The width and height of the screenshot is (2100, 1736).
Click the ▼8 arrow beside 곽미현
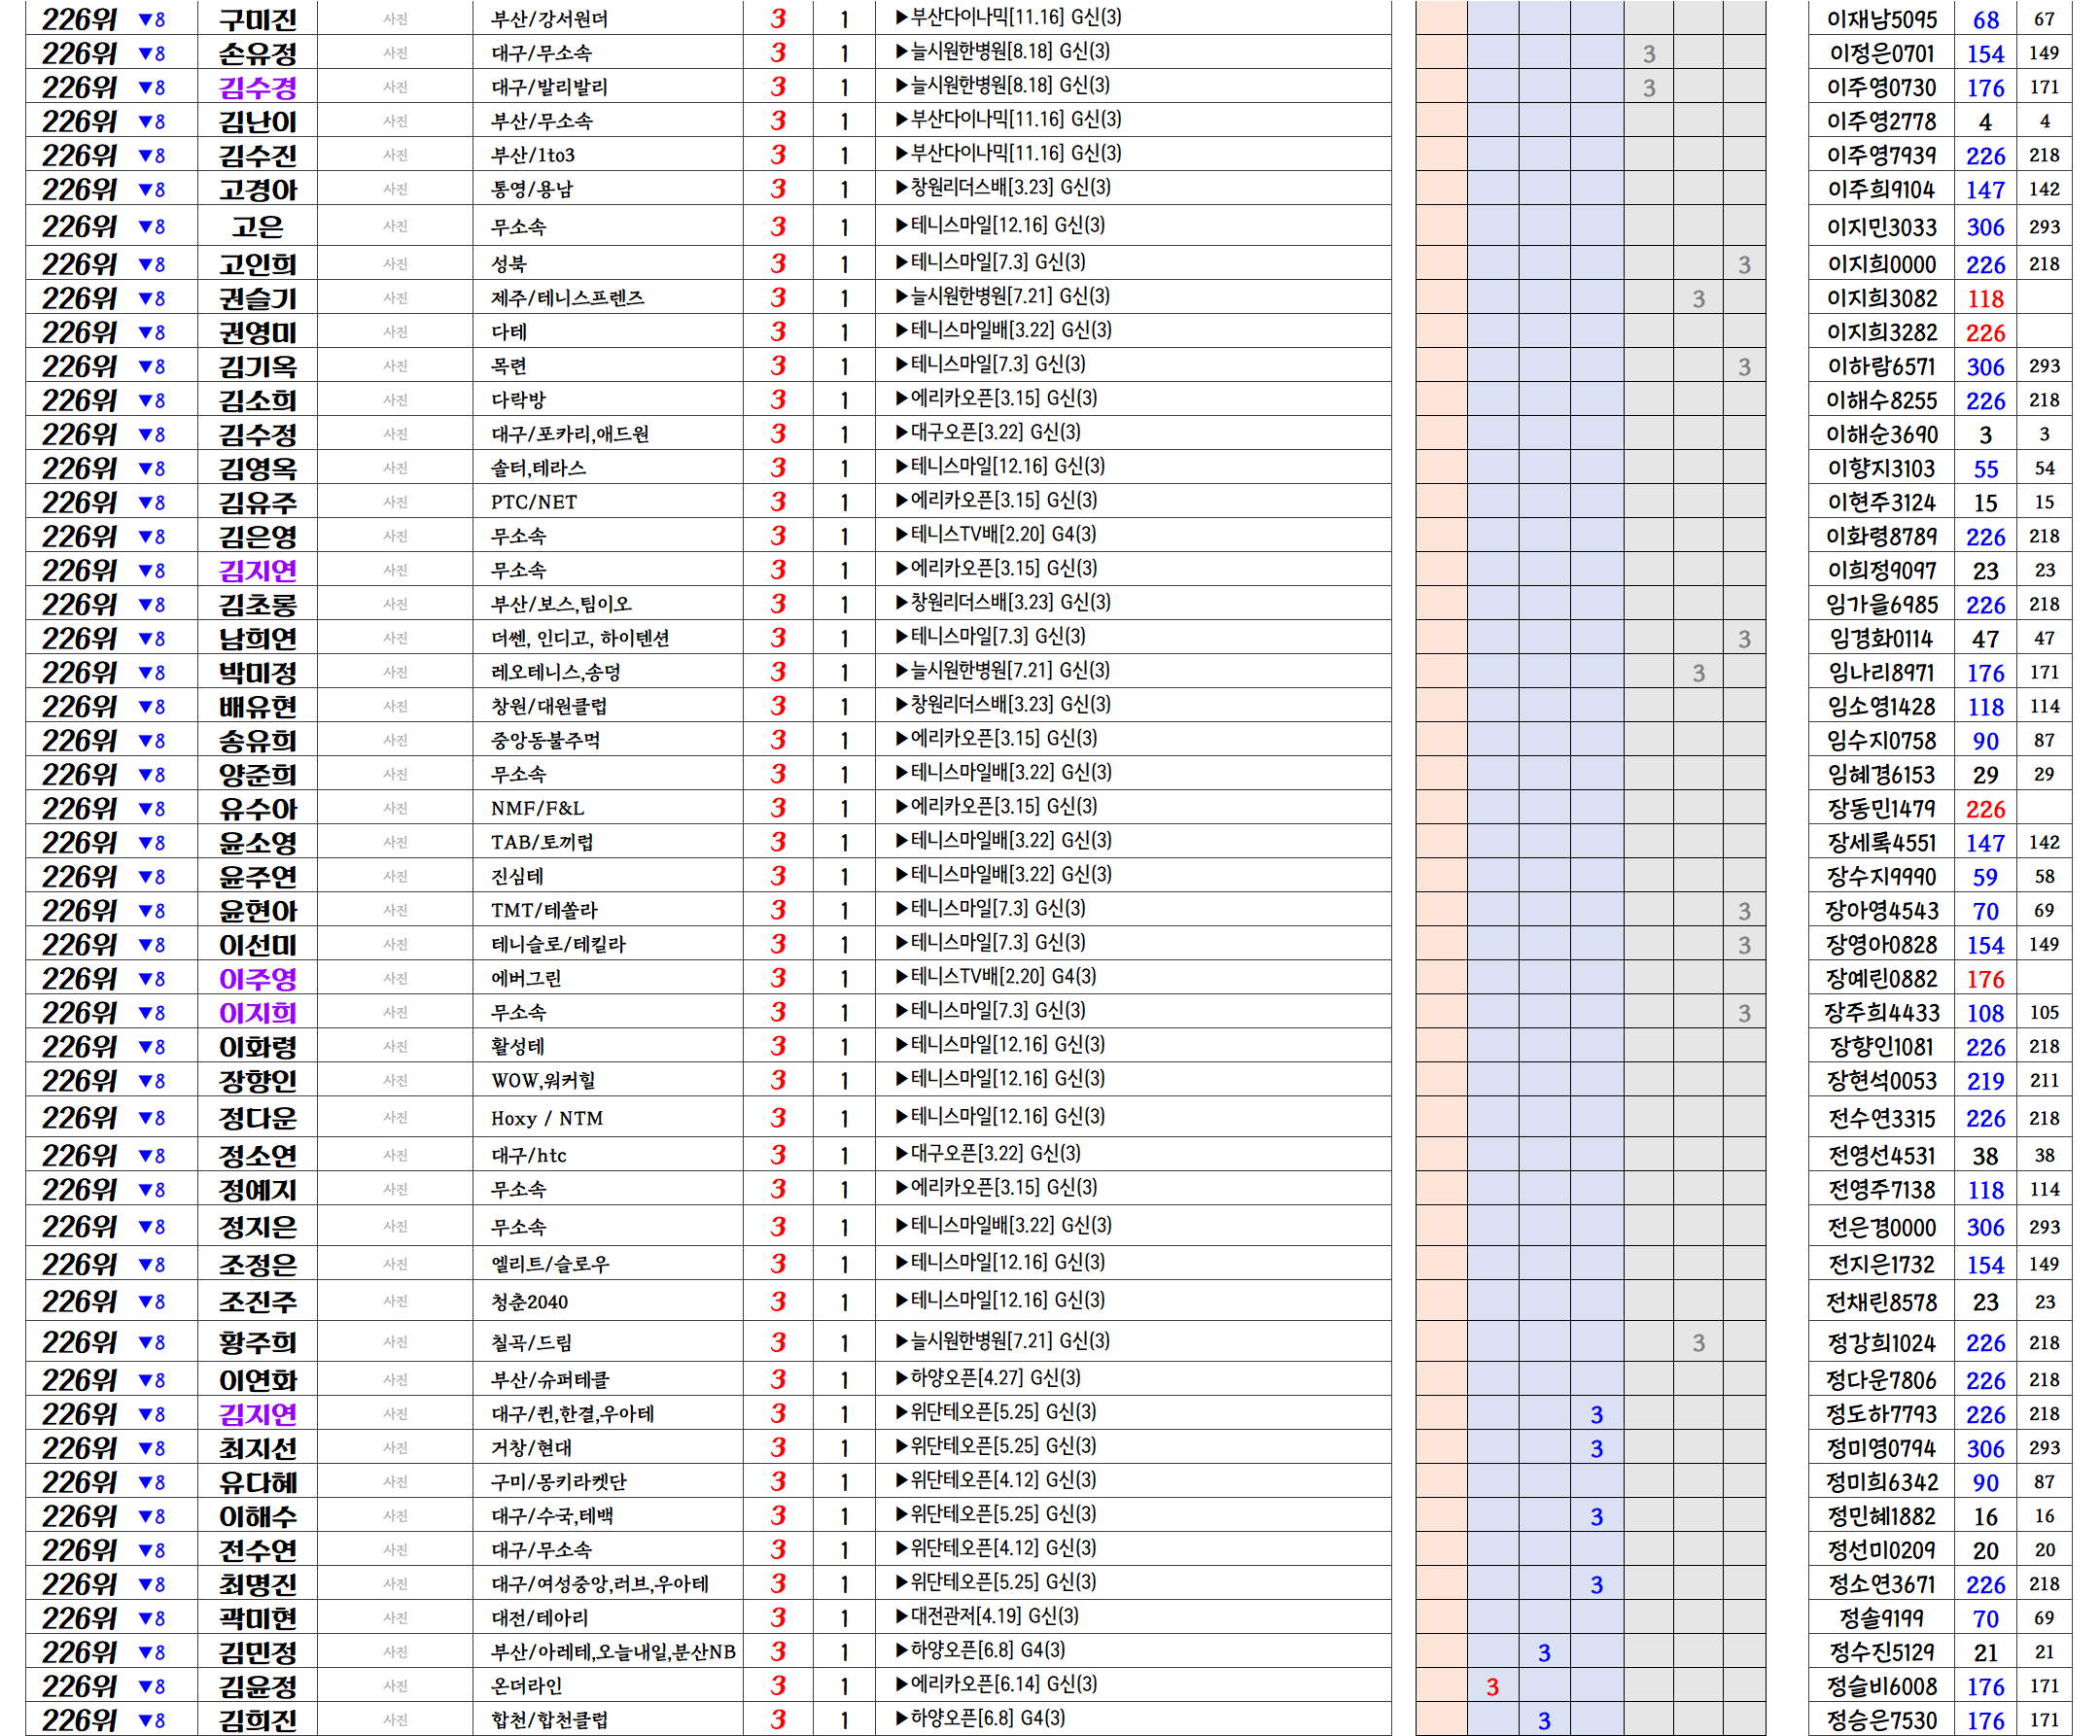tap(151, 1618)
